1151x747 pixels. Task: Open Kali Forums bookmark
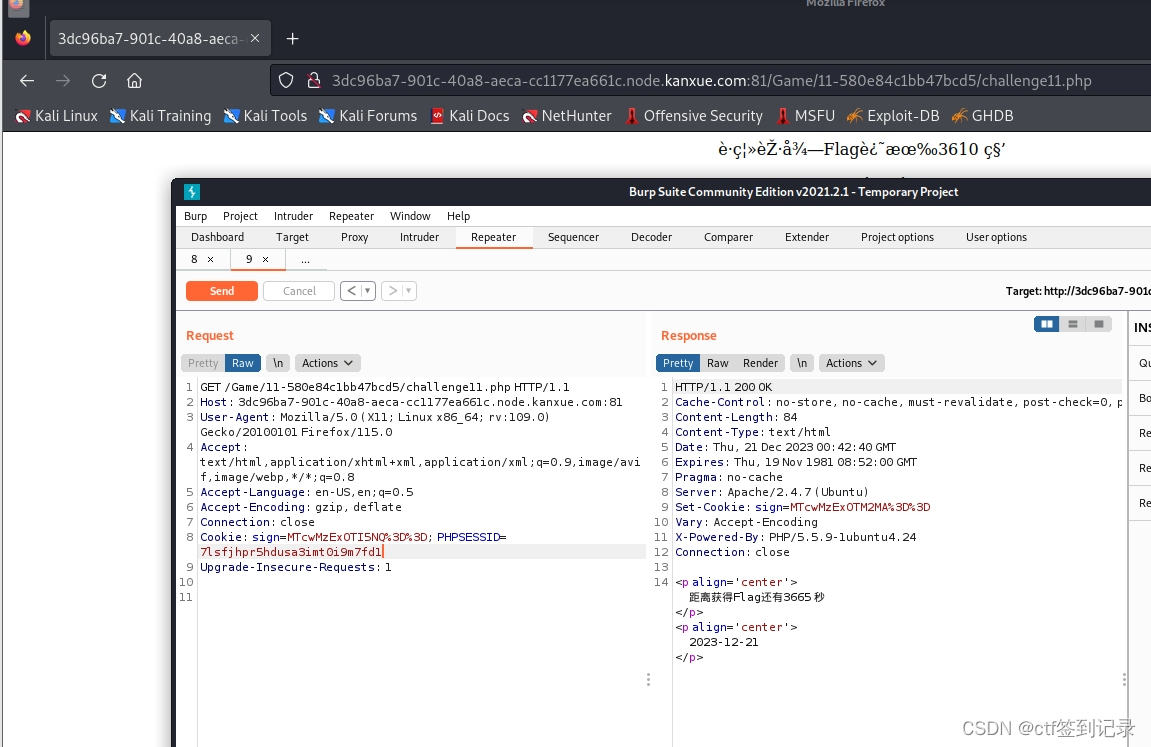(368, 116)
